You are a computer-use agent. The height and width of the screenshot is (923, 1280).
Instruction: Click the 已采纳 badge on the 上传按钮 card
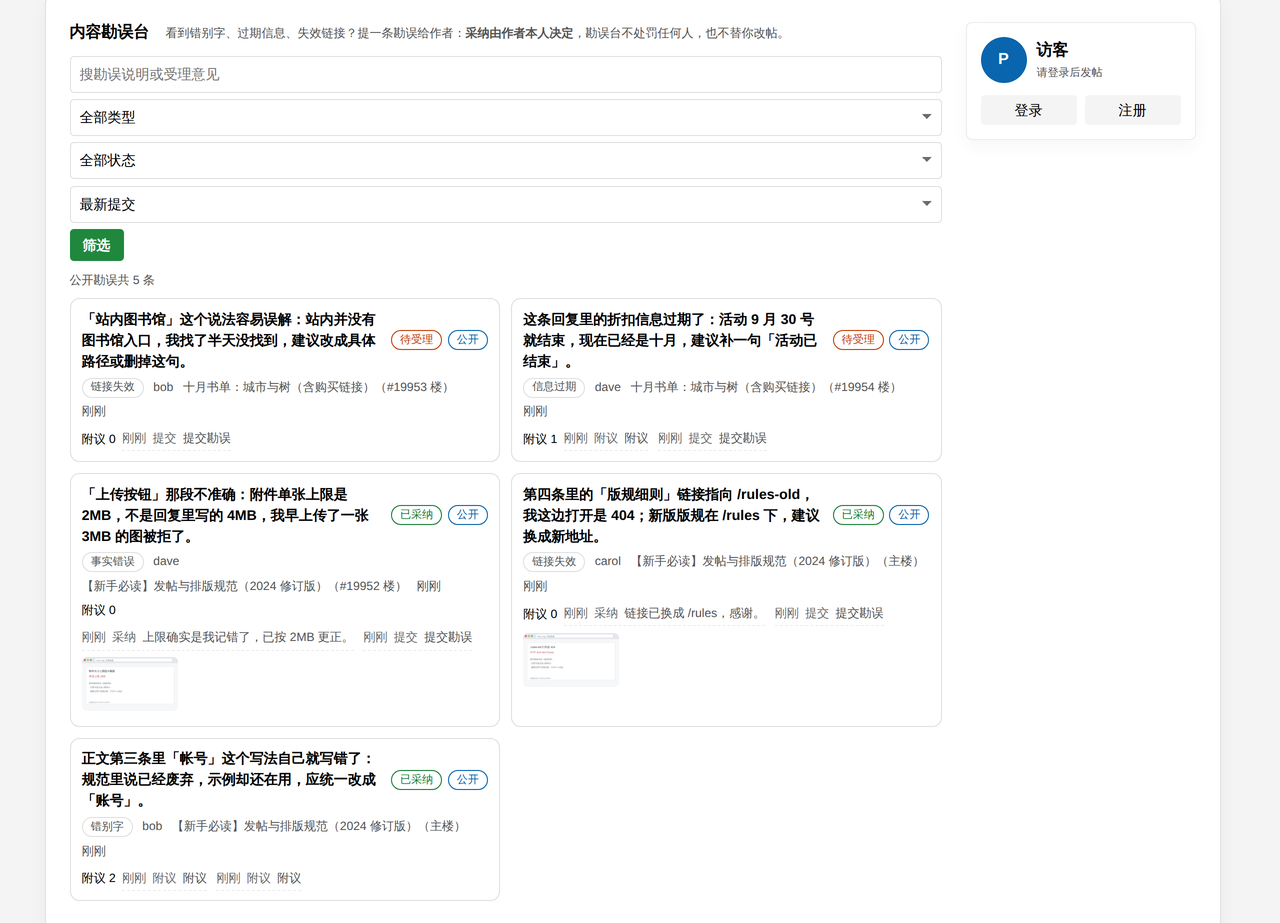point(416,515)
